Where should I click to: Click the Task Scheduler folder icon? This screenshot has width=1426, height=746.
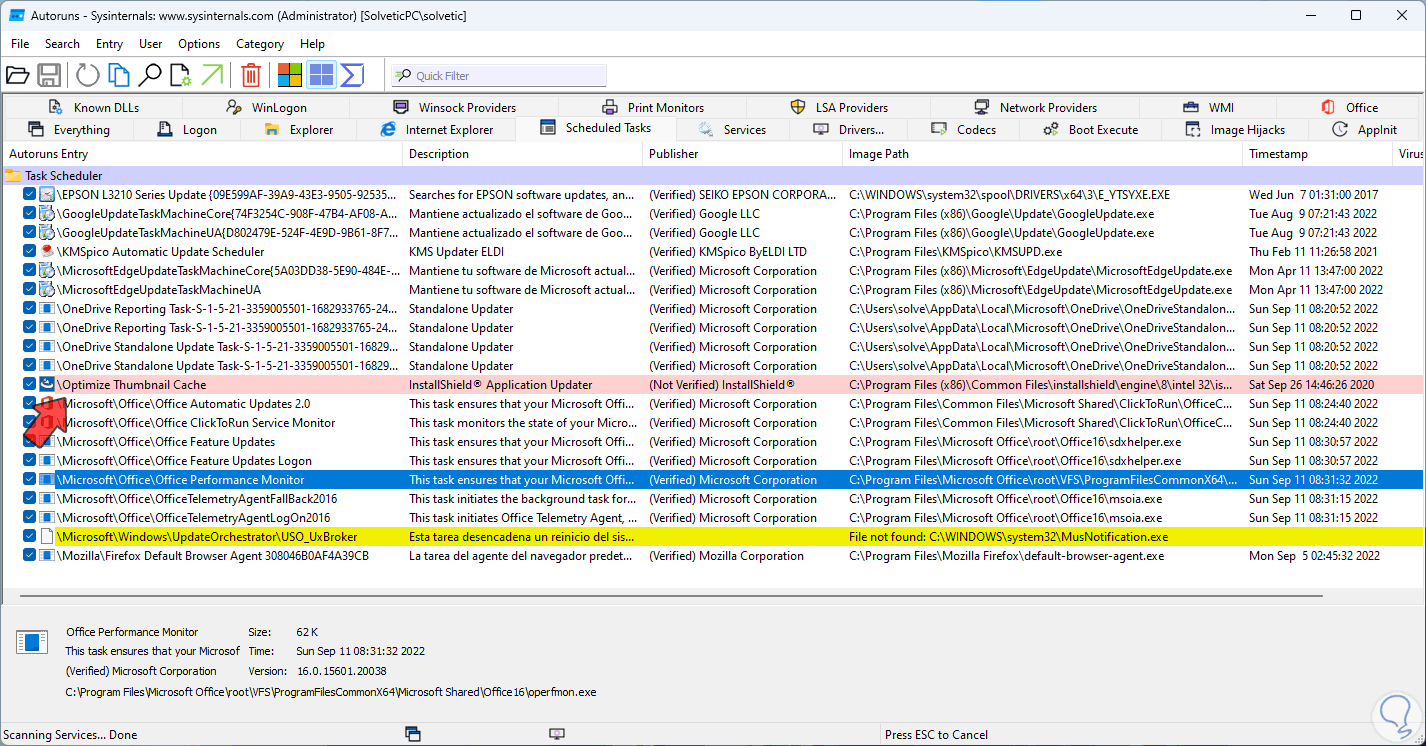(x=13, y=176)
